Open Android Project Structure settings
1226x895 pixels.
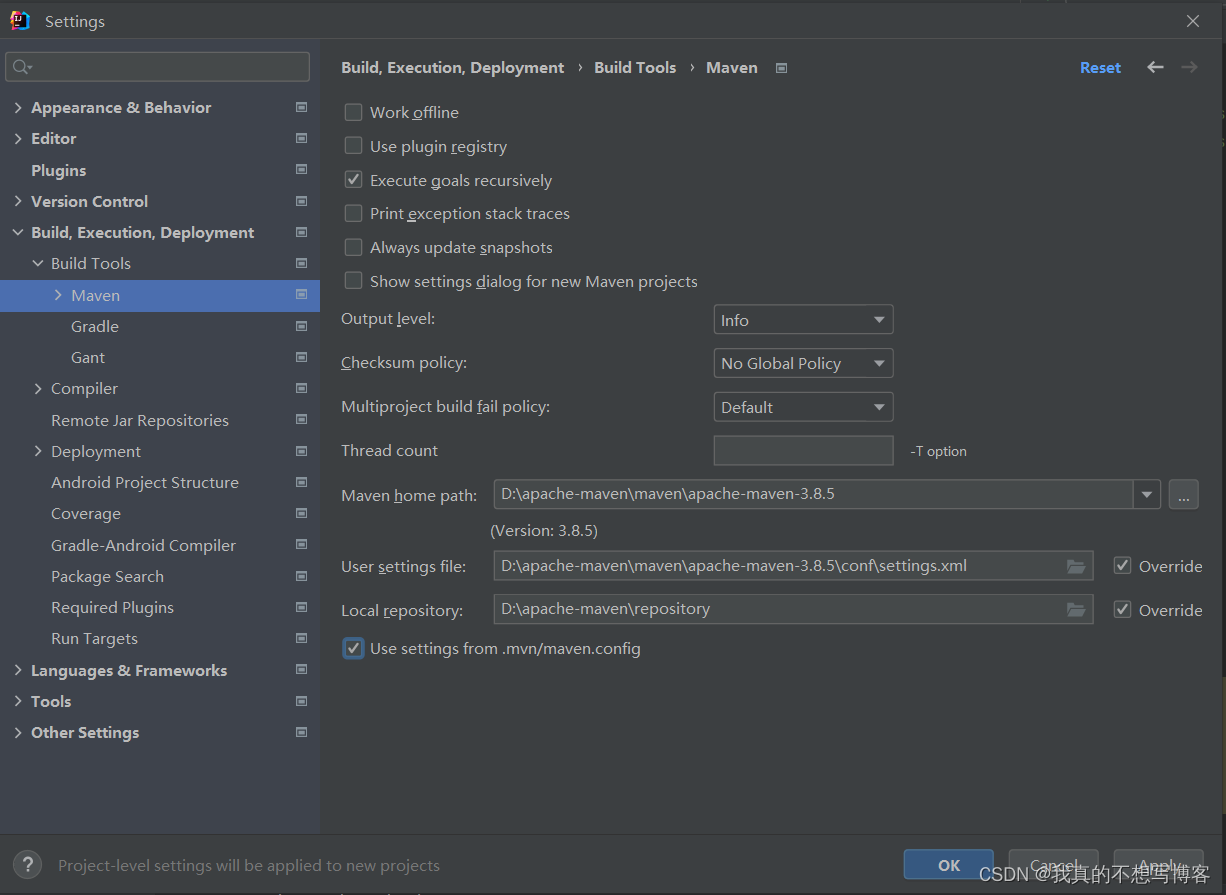coord(145,482)
